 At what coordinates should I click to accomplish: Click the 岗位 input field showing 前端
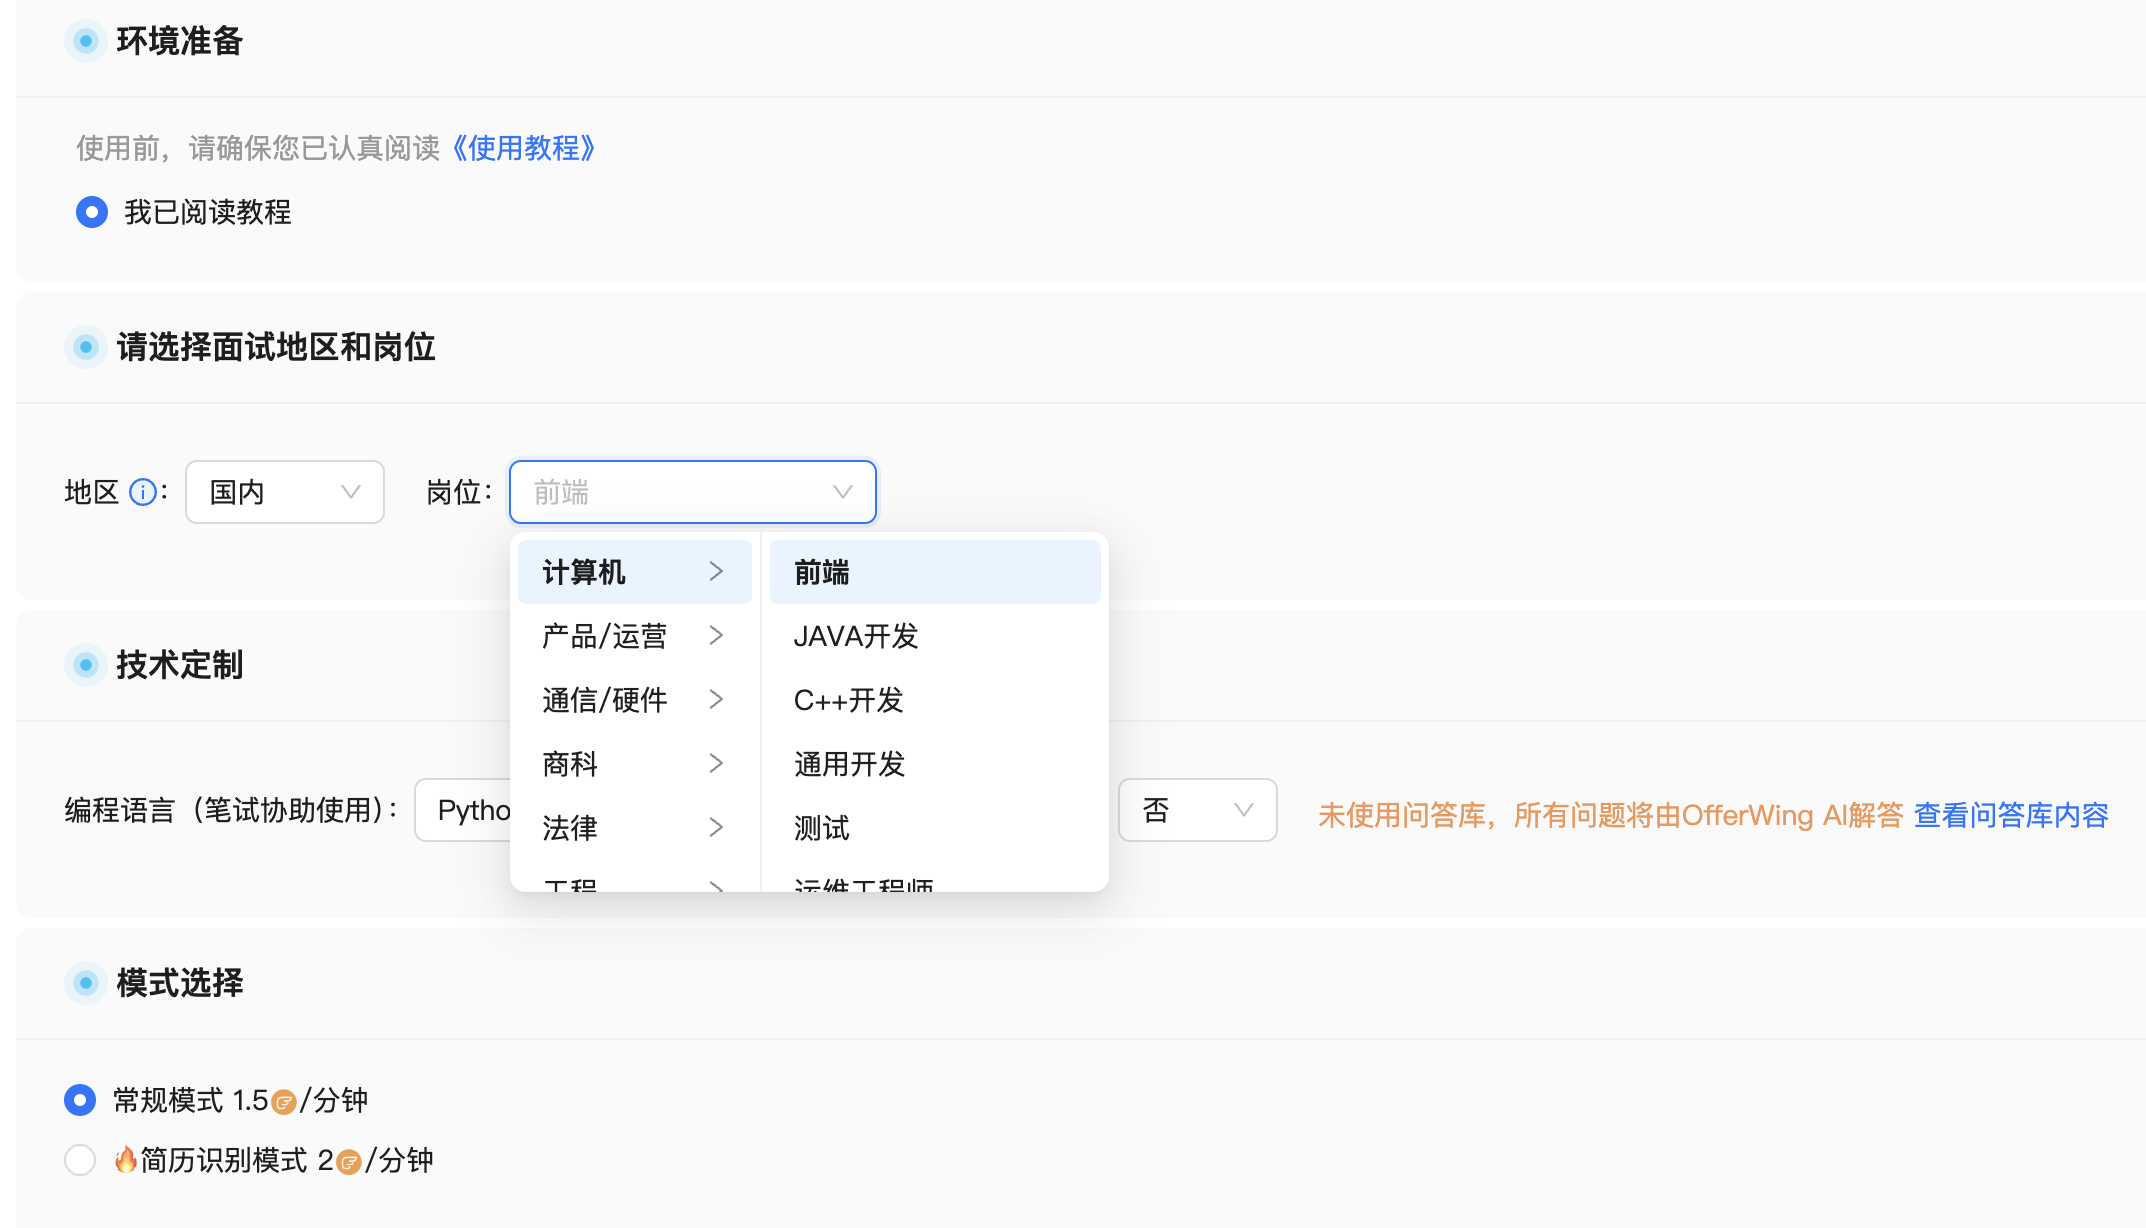click(x=692, y=492)
